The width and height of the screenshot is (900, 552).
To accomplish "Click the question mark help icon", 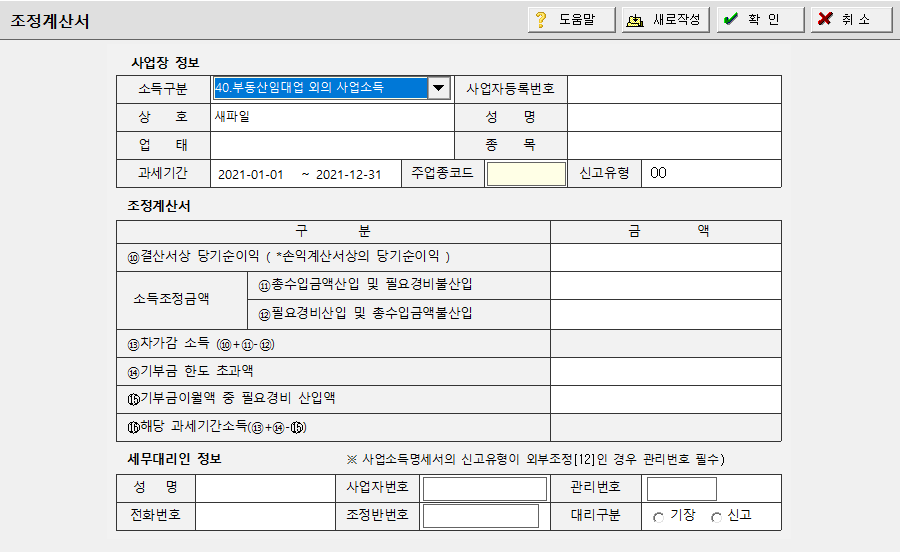I will [540, 20].
